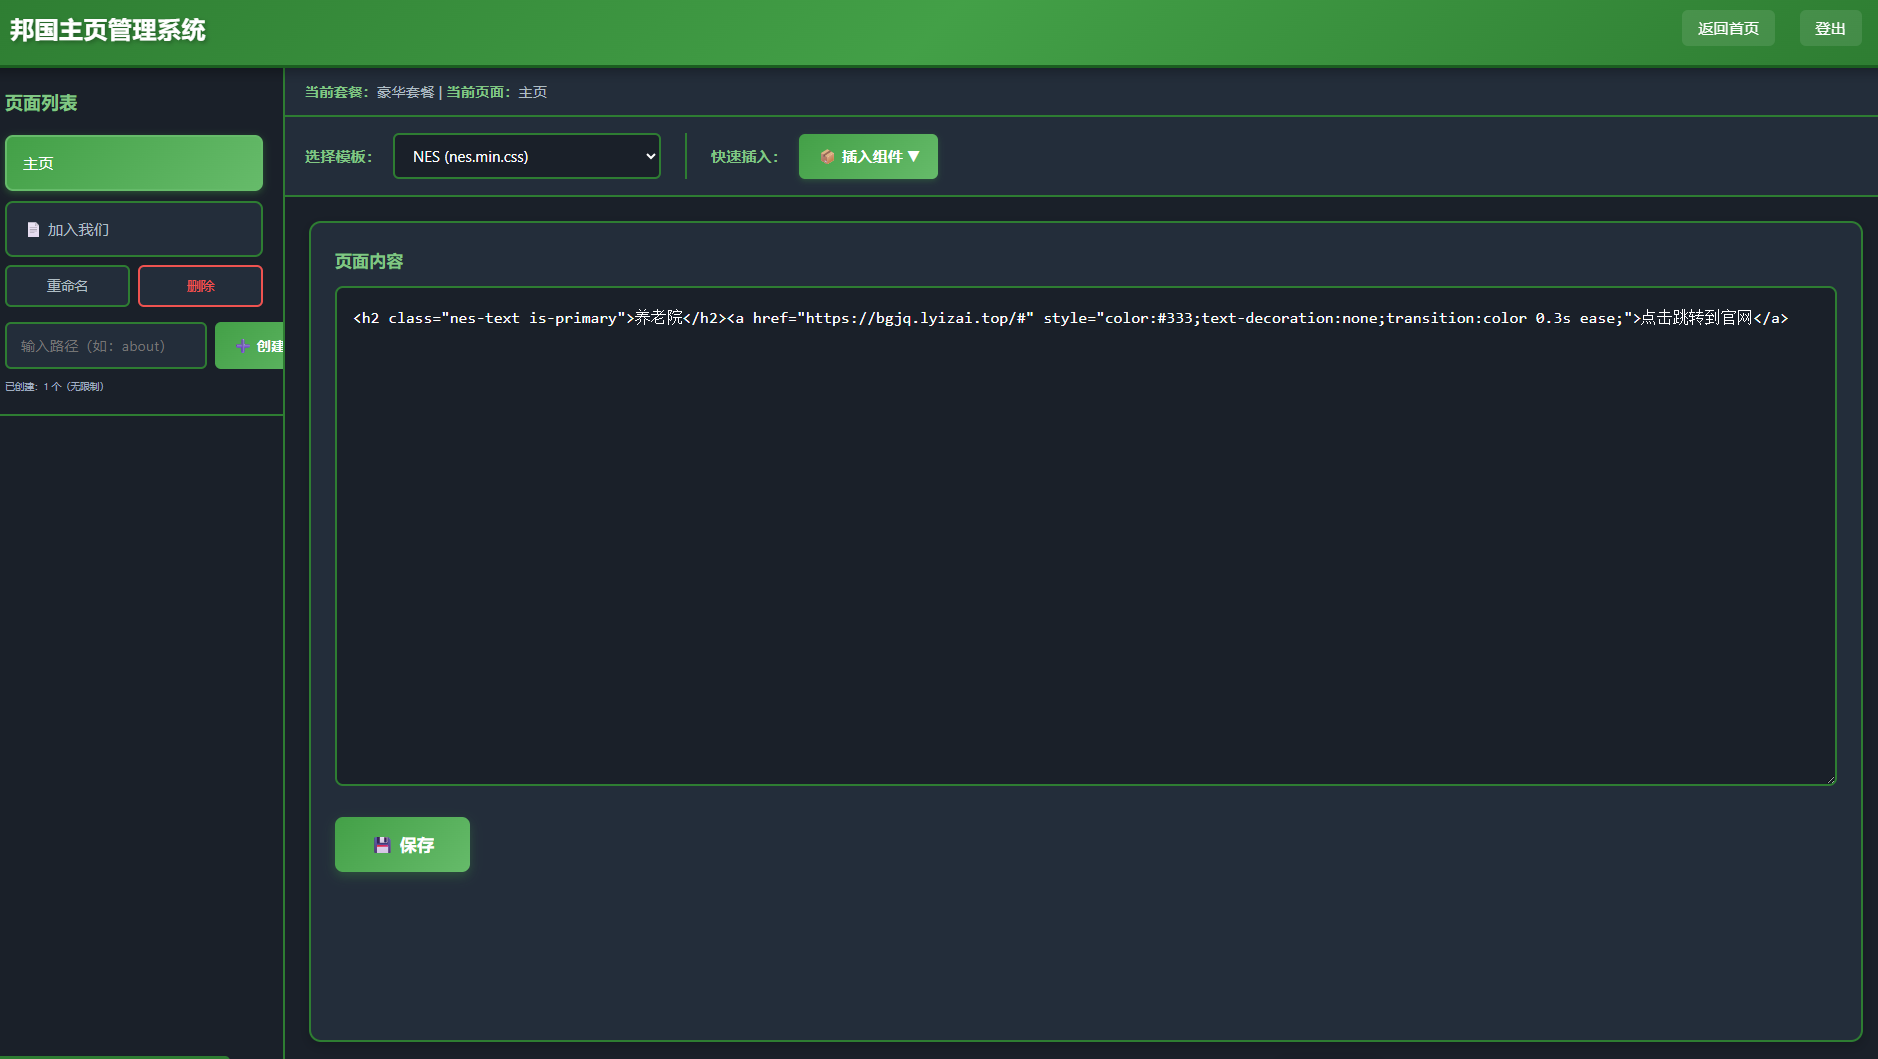Click the template select chevron arrow
Viewport: 1878px width, 1059px height.
point(650,157)
